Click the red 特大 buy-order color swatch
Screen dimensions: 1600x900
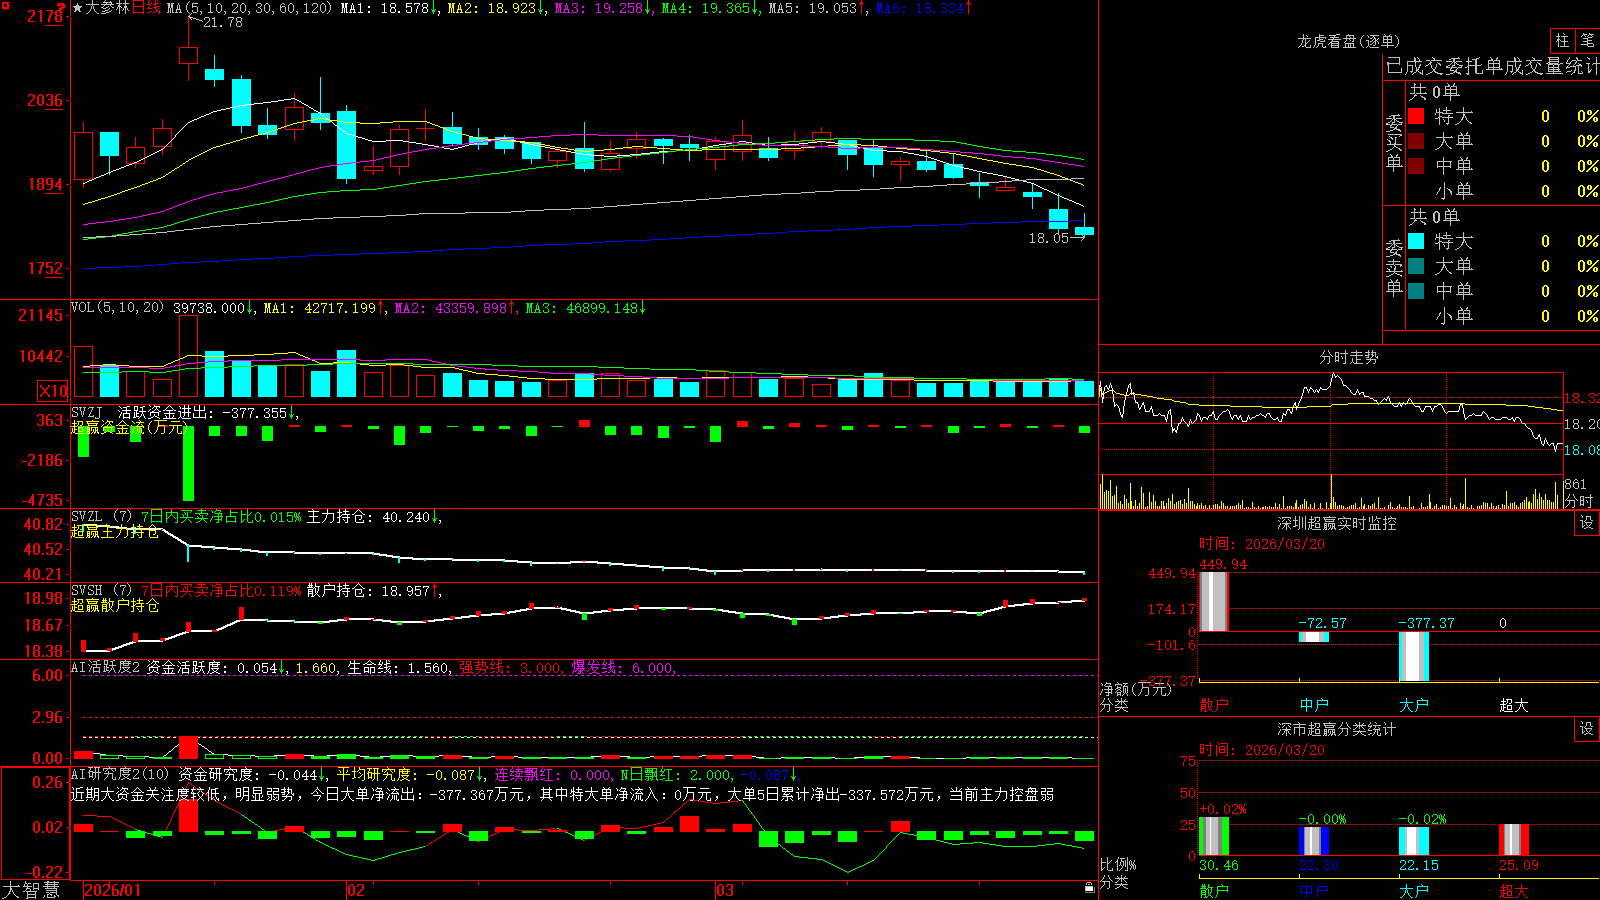(x=1416, y=116)
